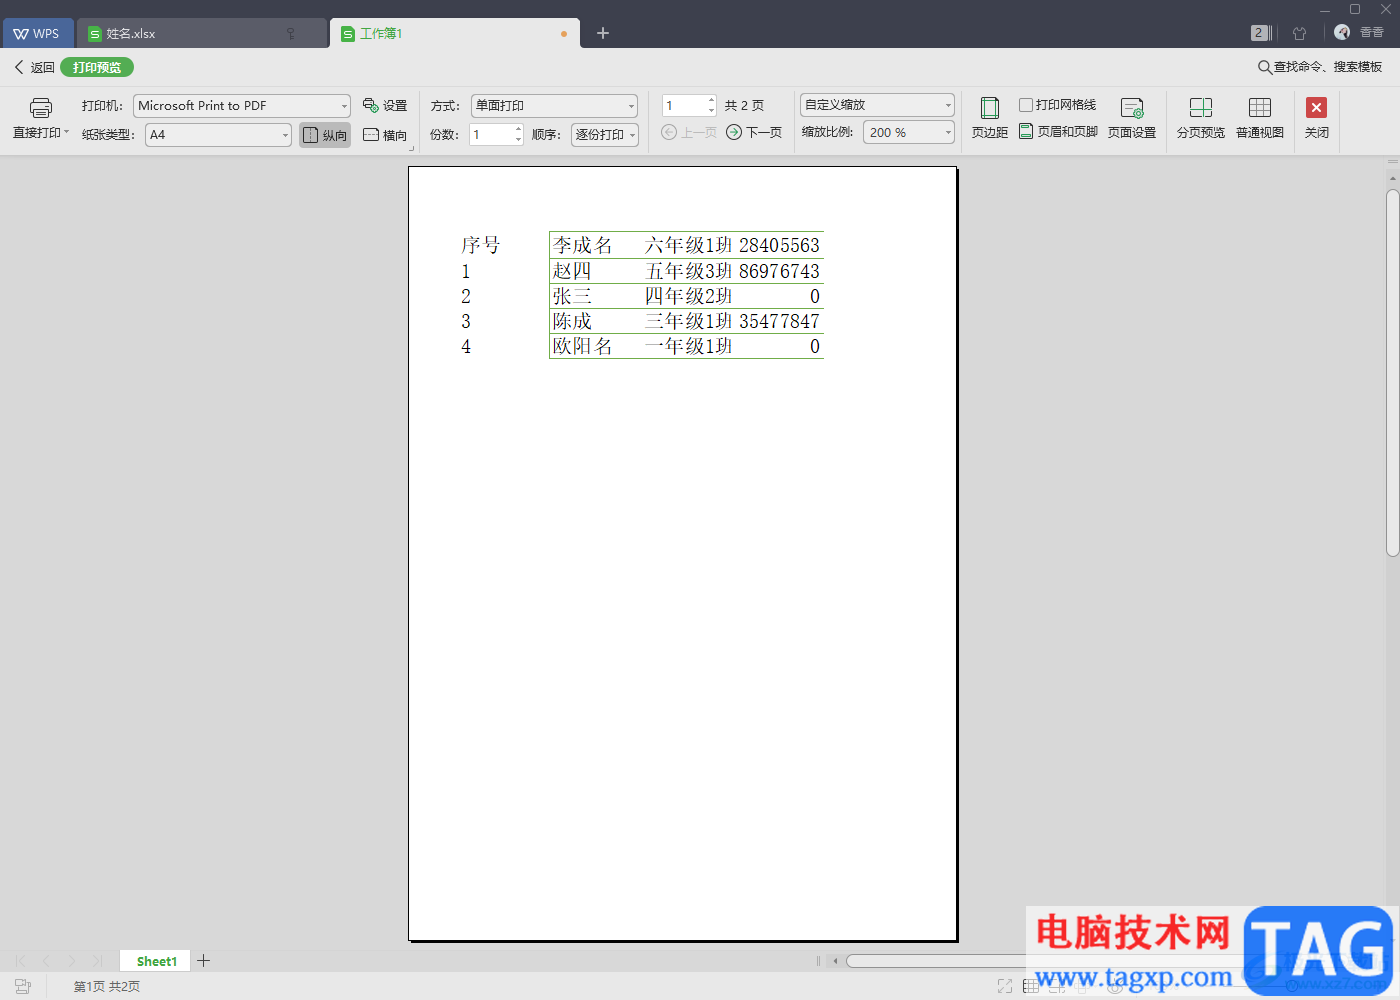Screen dimensions: 1400x1000
Task: Jump to the last sheet arrow
Action: tap(97, 961)
